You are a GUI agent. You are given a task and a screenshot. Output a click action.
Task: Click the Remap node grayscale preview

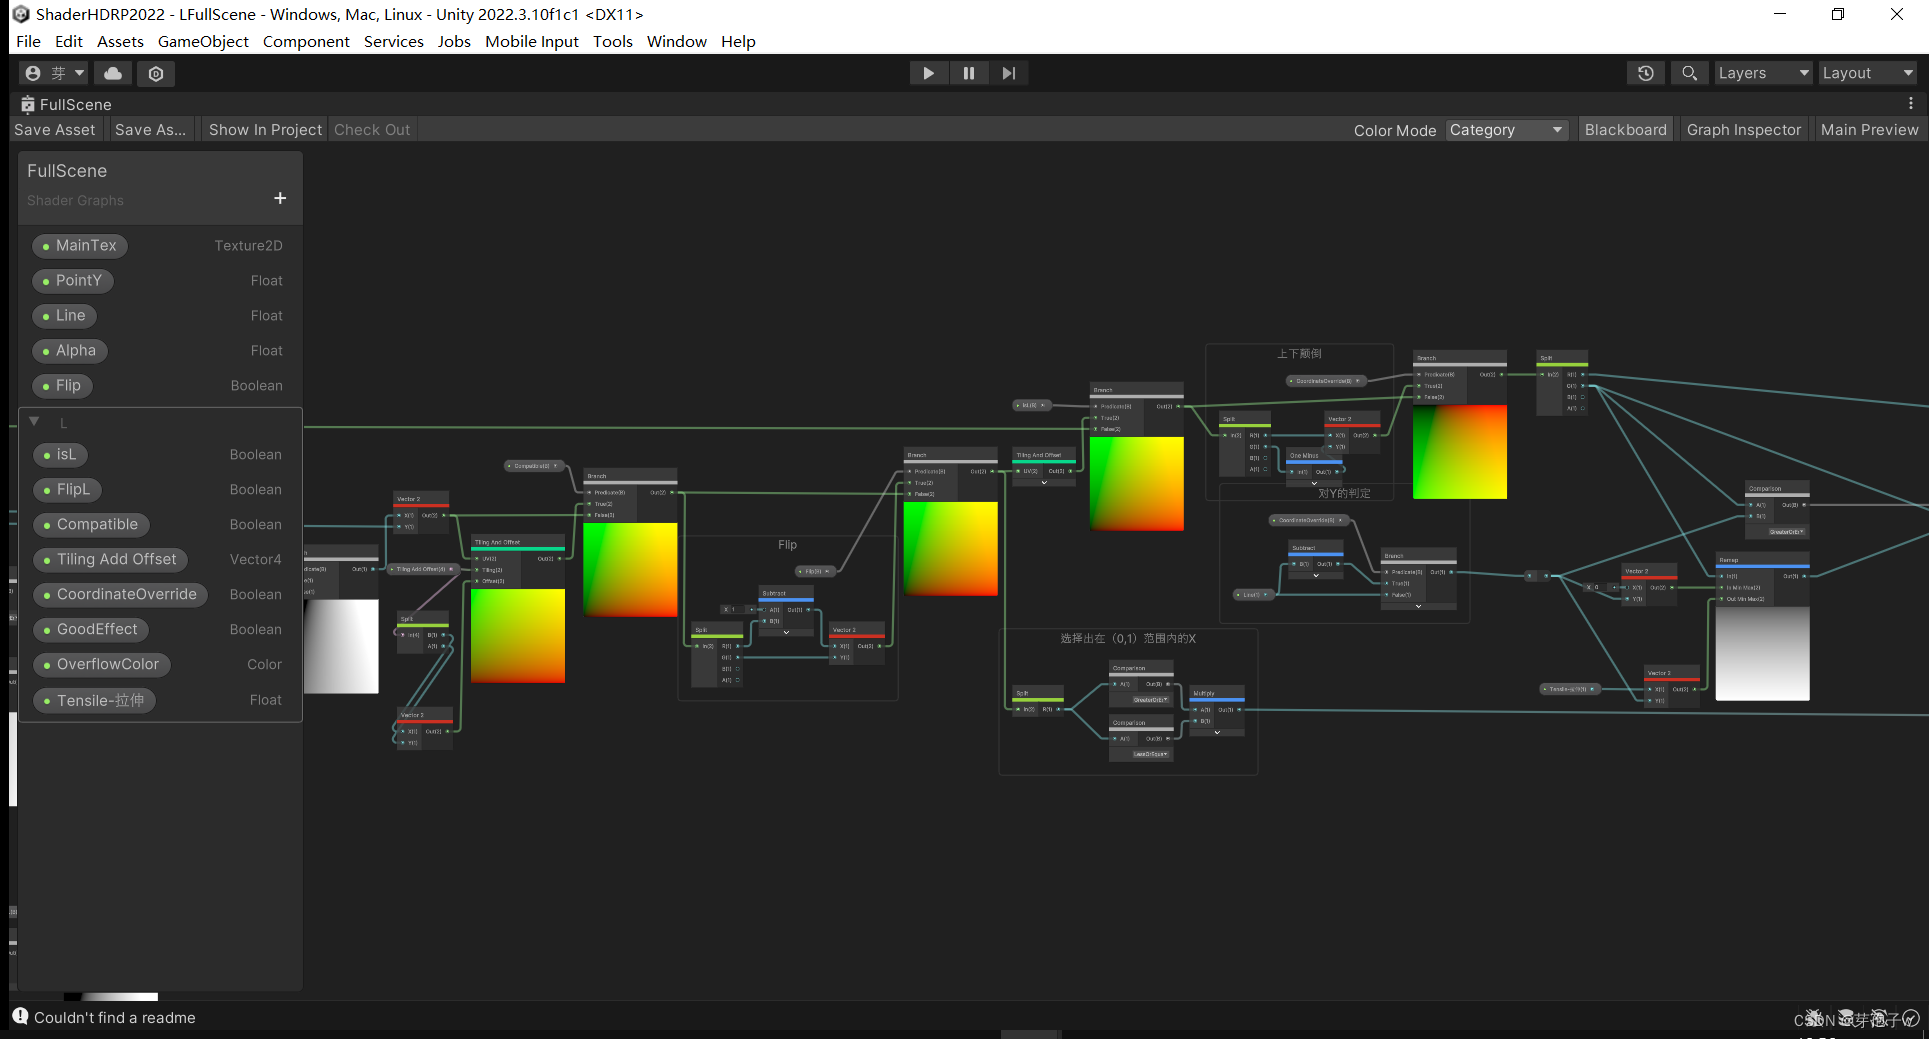[x=1762, y=653]
